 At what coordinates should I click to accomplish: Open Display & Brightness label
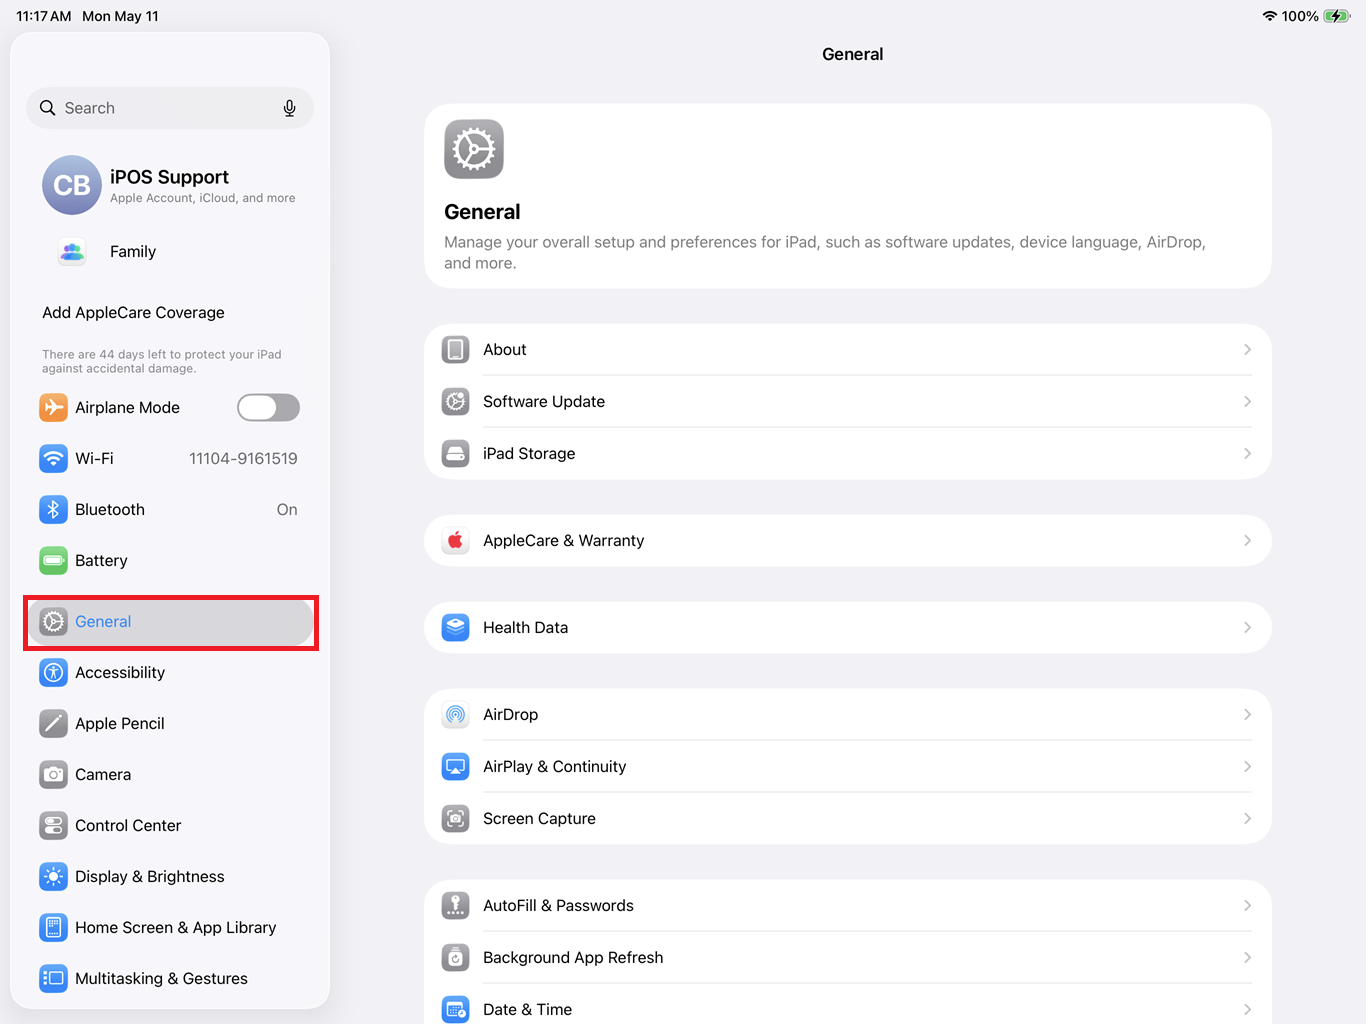150,876
